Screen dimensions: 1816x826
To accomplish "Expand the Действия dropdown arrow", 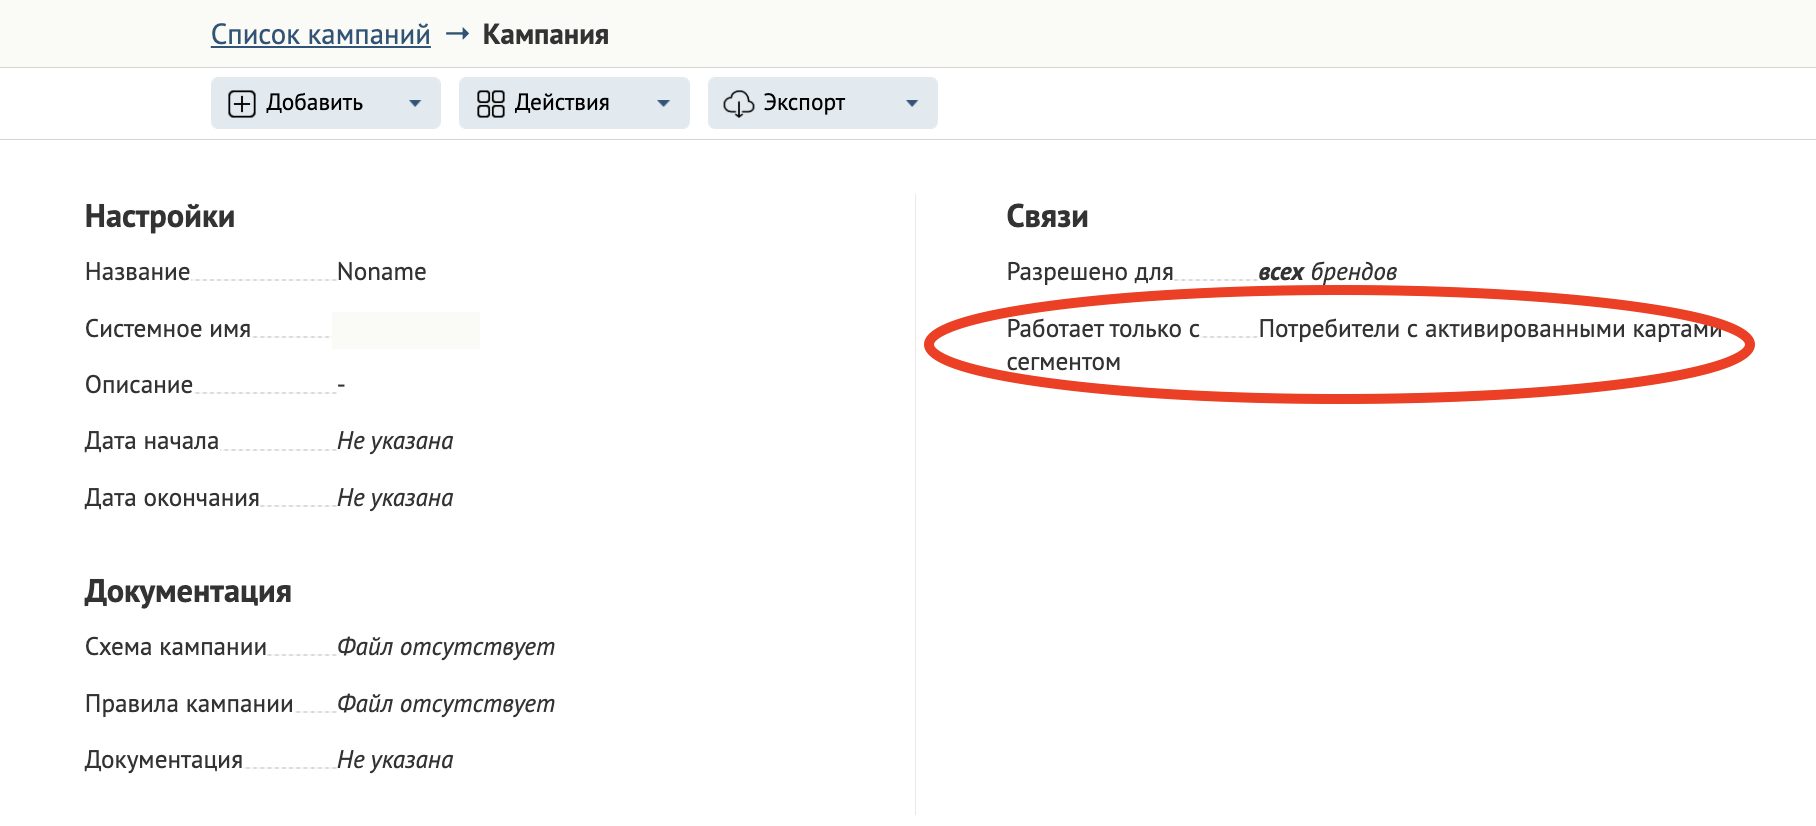I will coord(663,103).
